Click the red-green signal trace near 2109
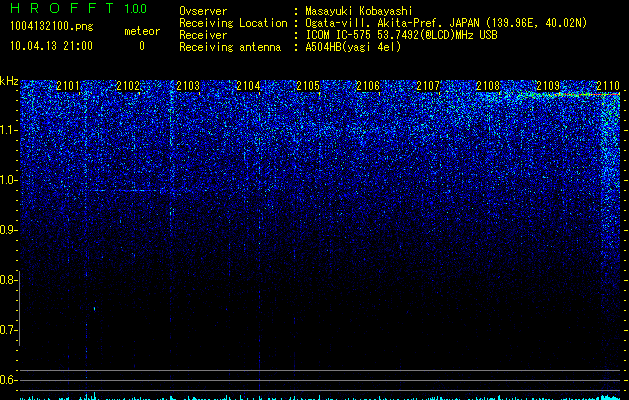 [570, 95]
